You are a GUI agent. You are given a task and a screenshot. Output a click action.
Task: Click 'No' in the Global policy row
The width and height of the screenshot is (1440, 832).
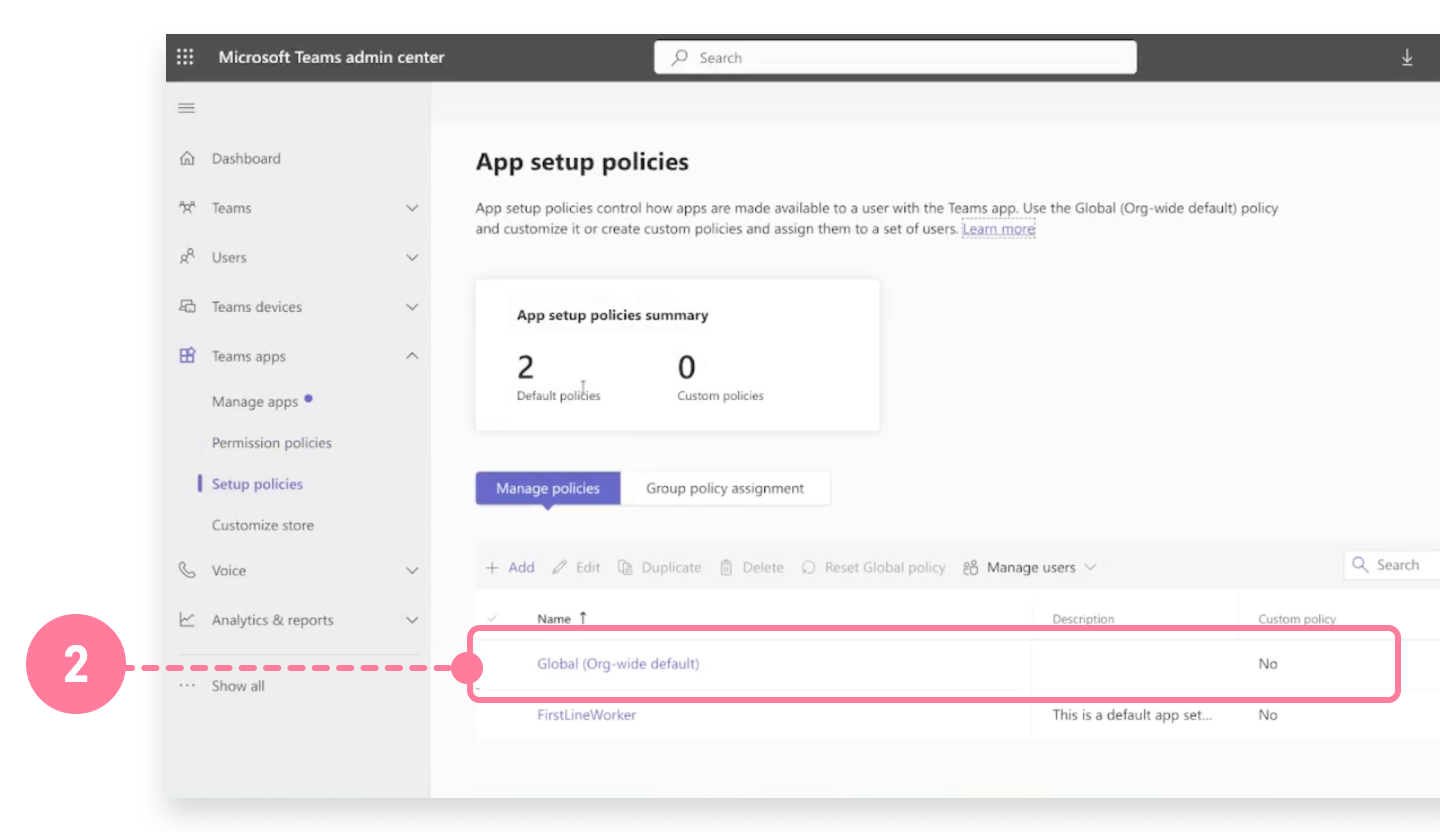1268,663
